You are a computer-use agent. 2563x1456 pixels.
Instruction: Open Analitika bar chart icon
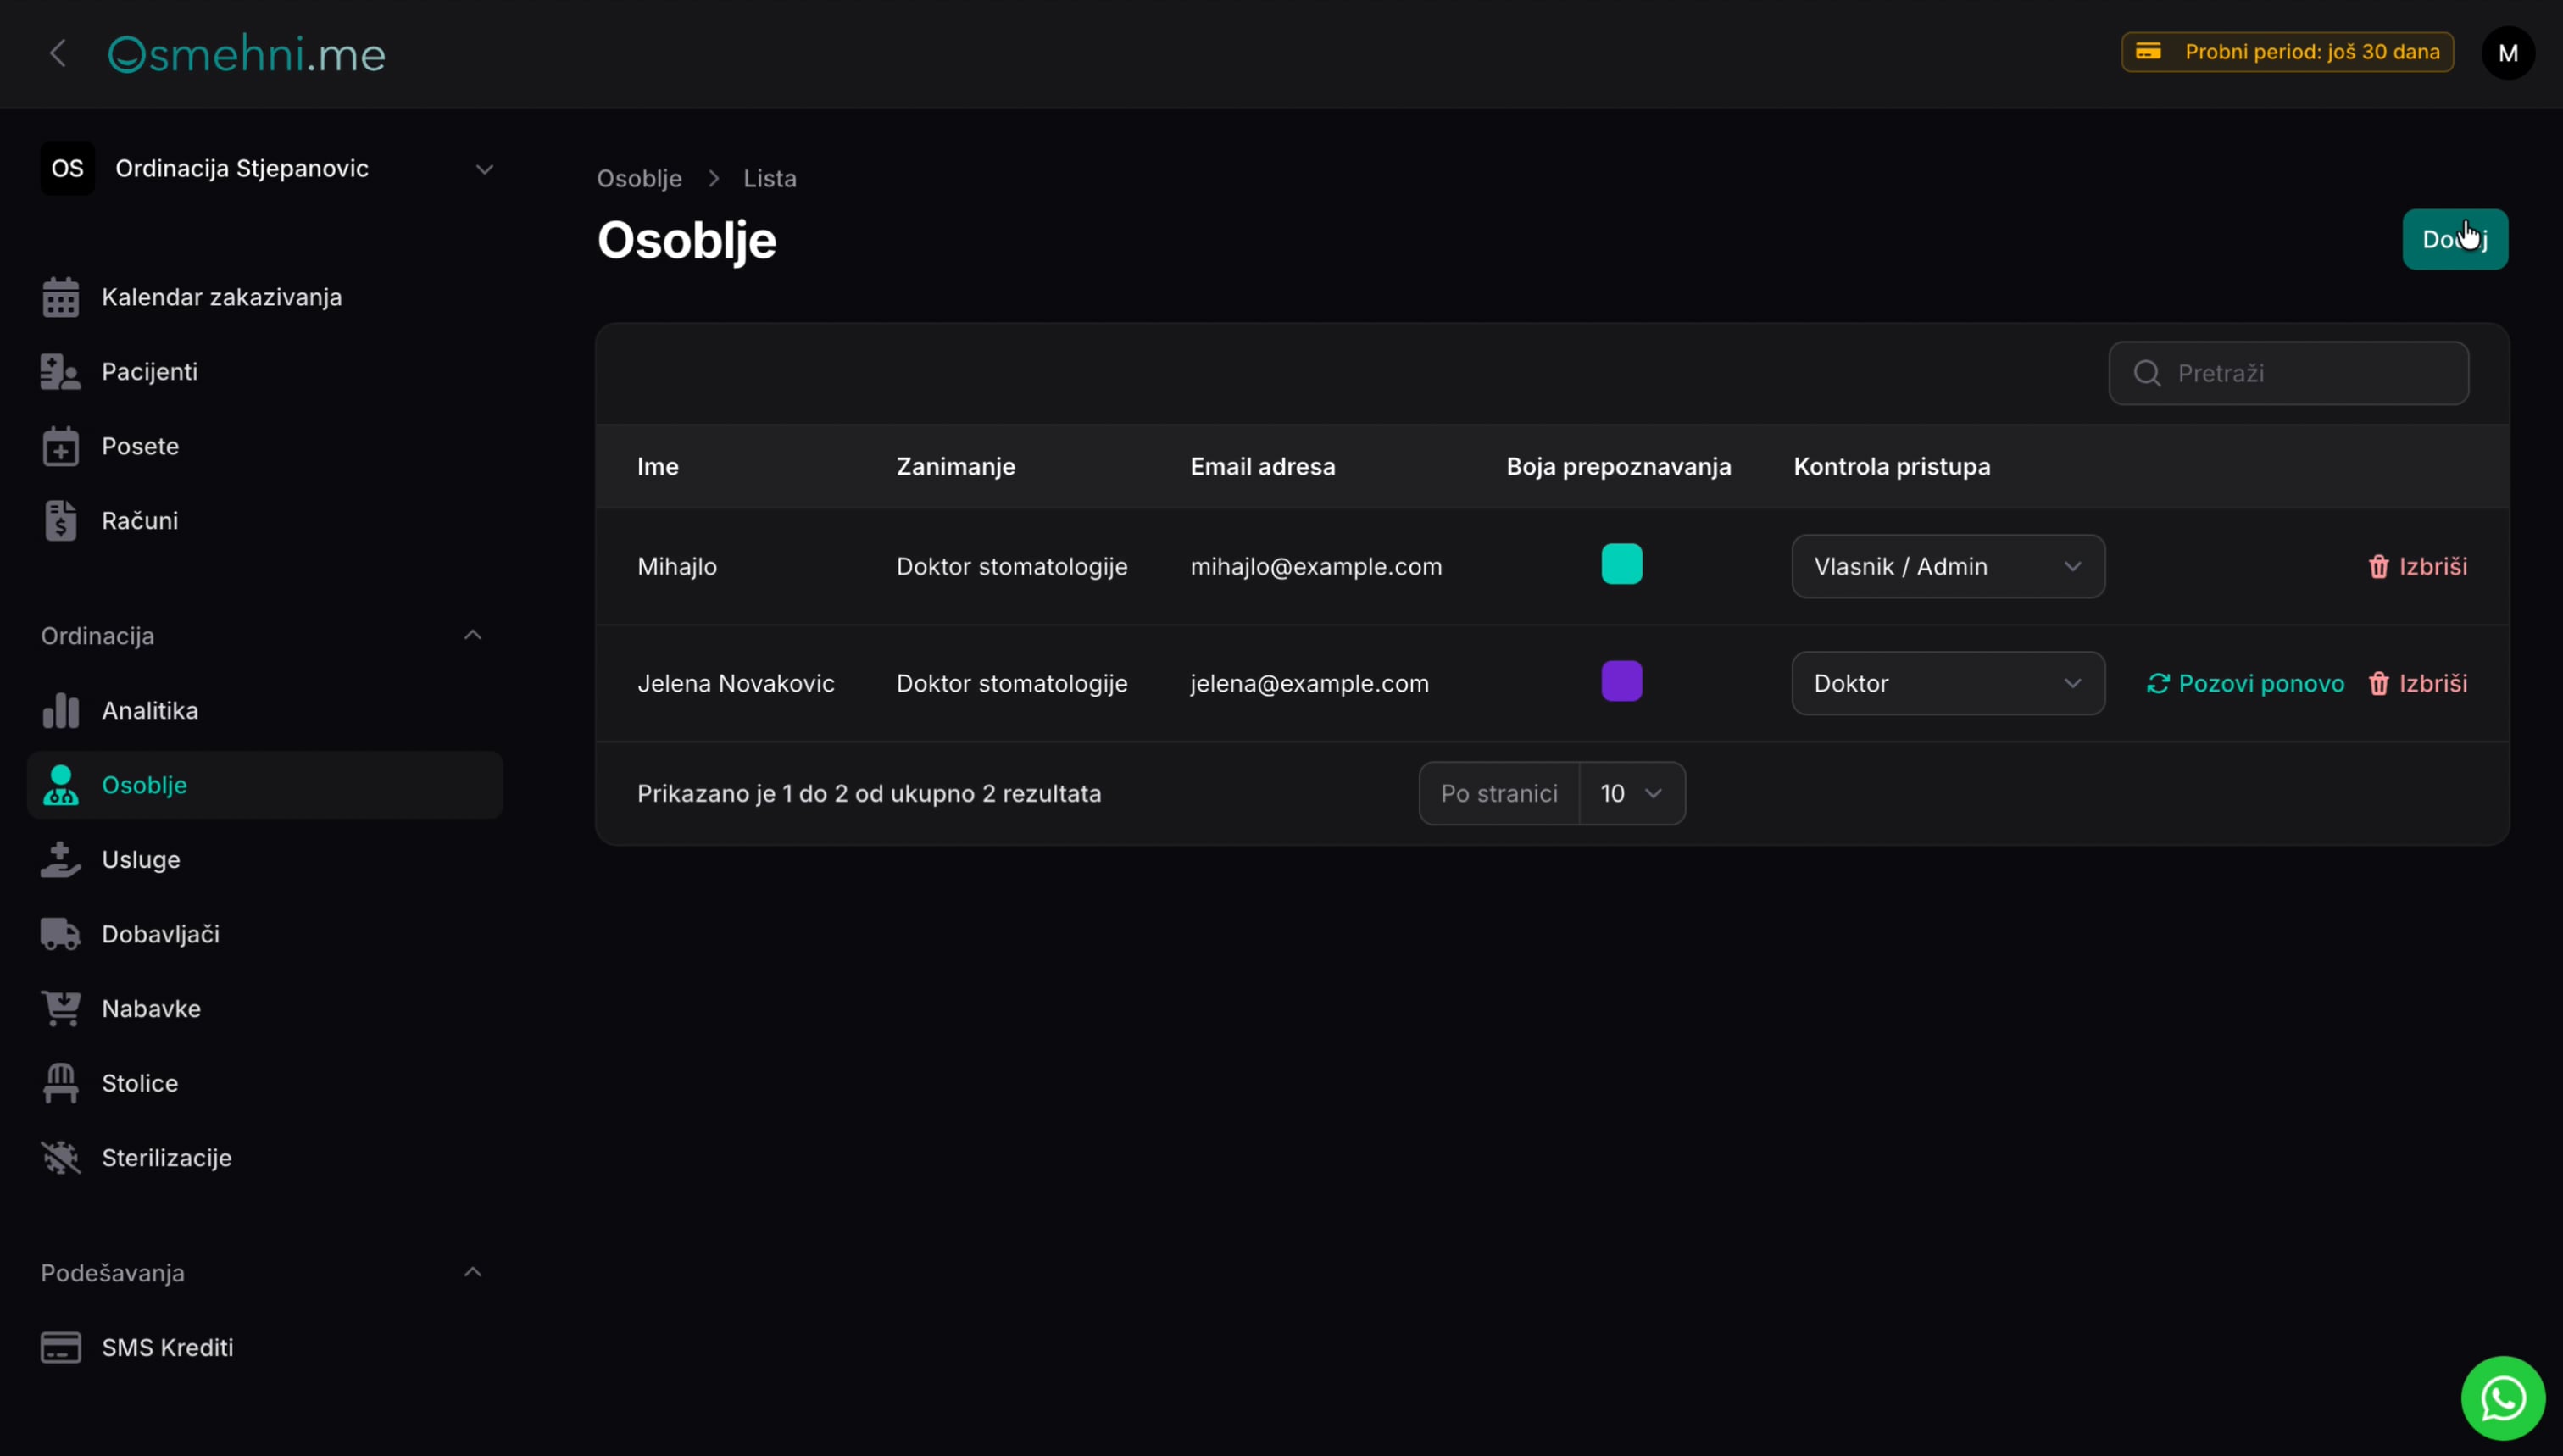click(60, 710)
